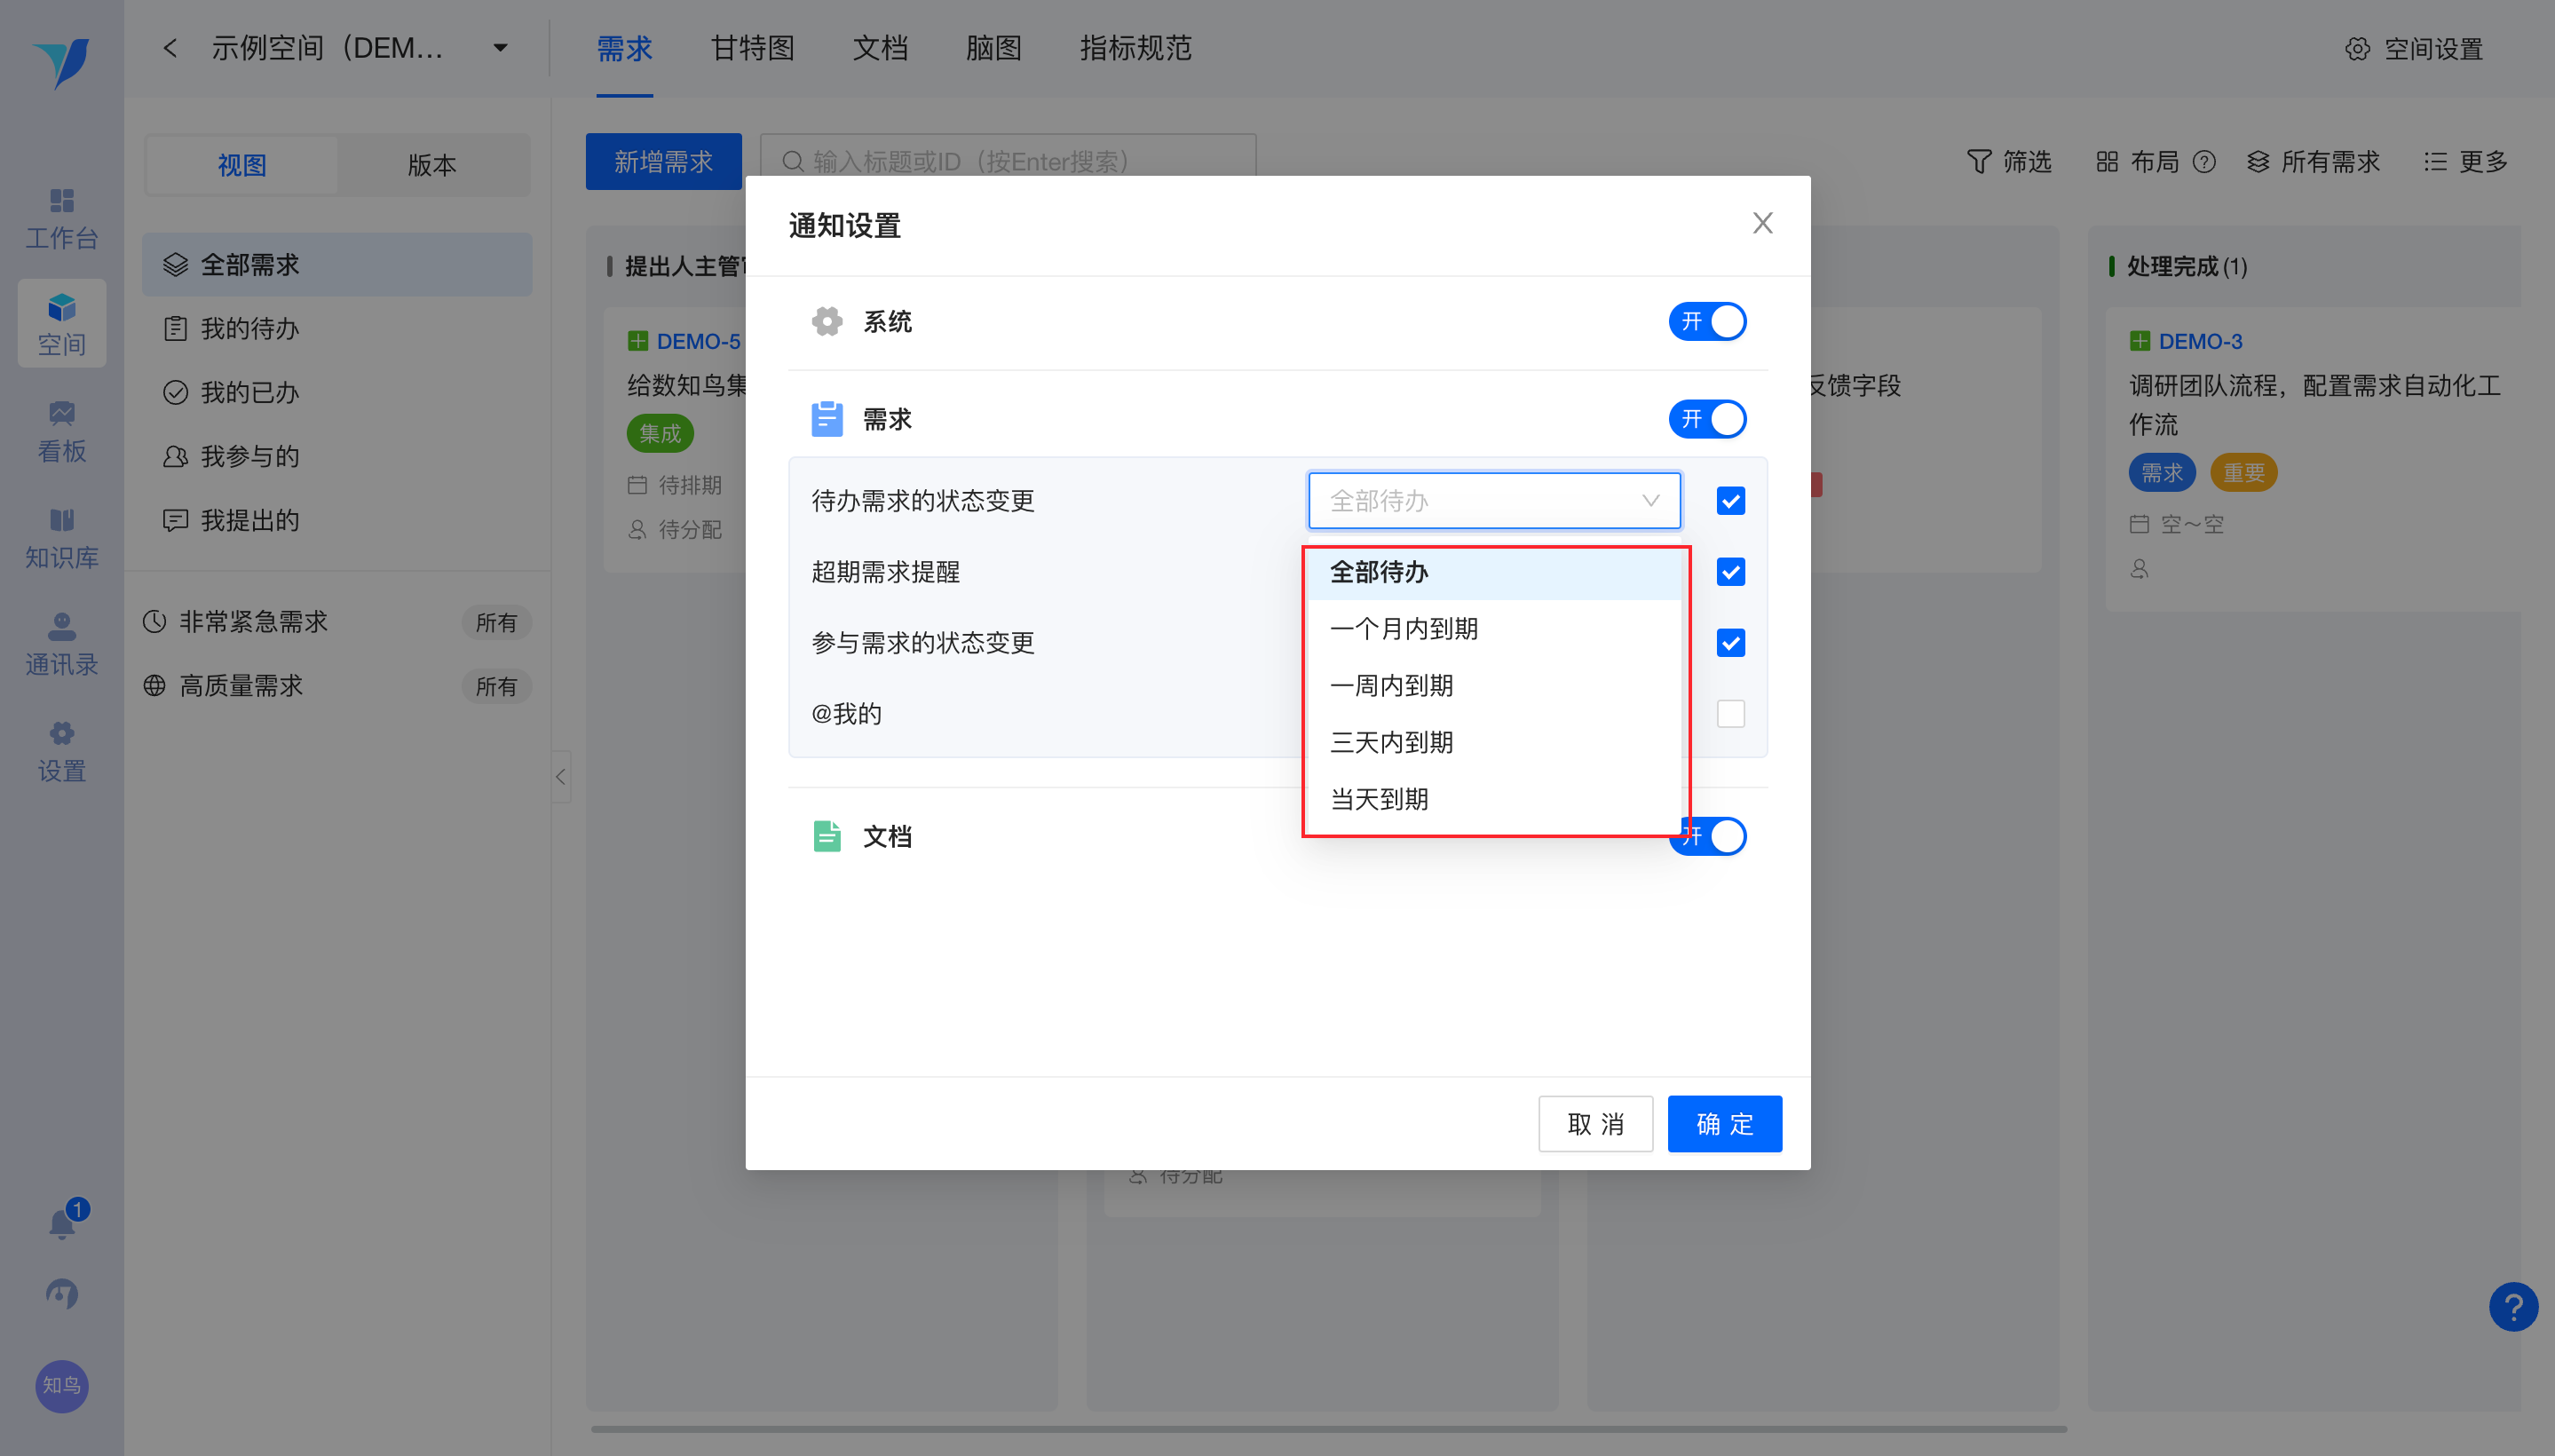The width and height of the screenshot is (2555, 1456).
Task: Toggle off the 系统 notification switch
Action: click(1706, 322)
